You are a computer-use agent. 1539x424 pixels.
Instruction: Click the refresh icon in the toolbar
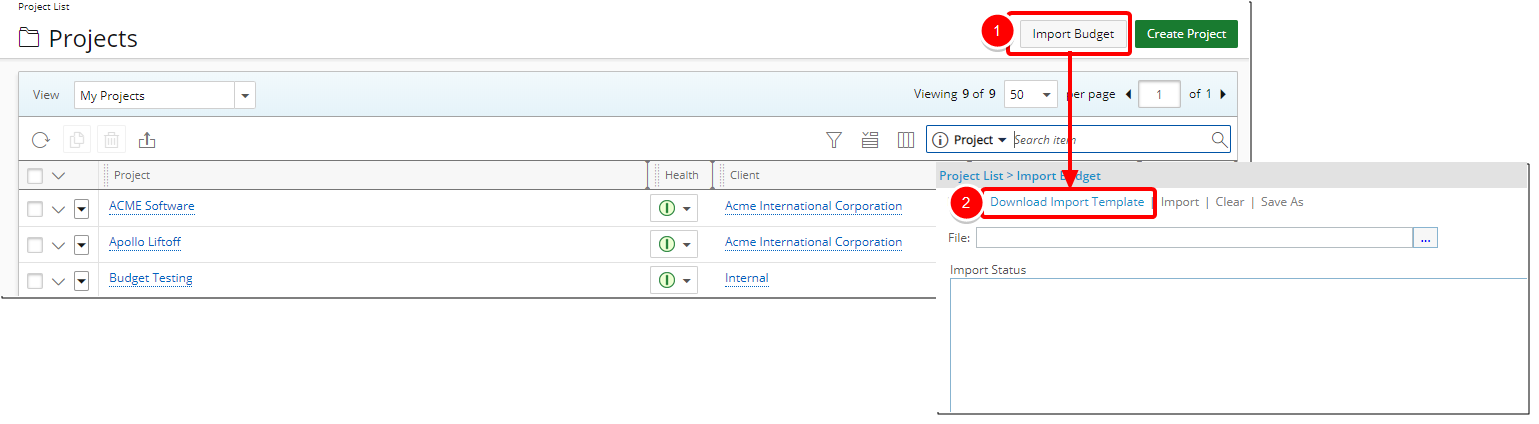[x=41, y=140]
